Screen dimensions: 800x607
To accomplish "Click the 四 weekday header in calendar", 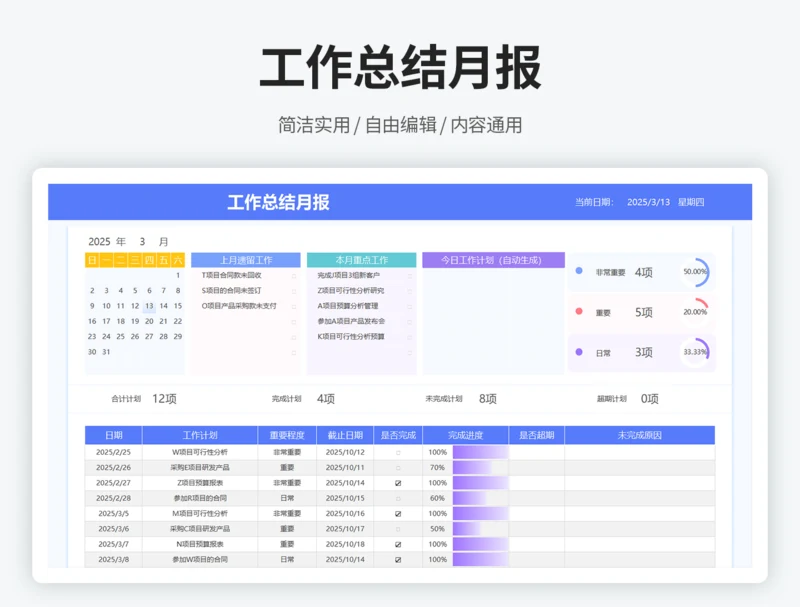I will tap(149, 260).
